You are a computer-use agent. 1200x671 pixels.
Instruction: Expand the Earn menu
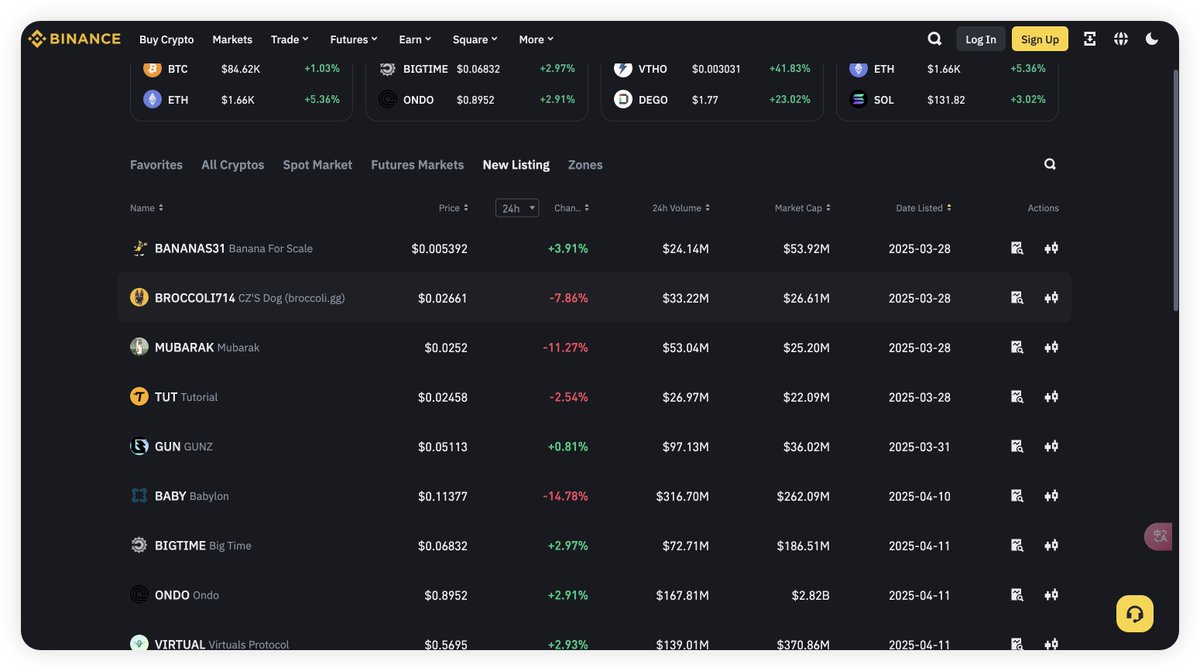(415, 39)
